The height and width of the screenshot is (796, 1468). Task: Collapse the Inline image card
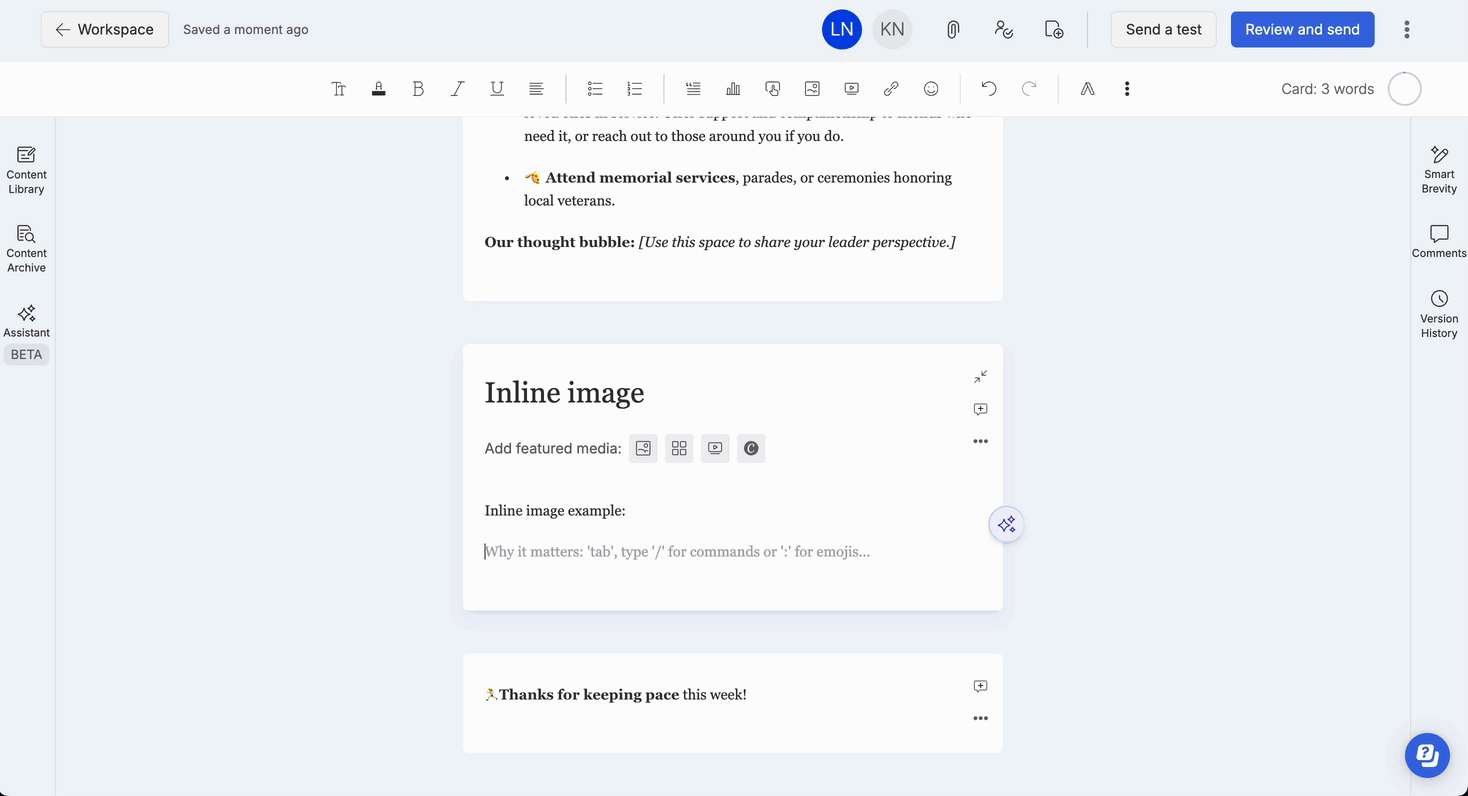(980, 377)
